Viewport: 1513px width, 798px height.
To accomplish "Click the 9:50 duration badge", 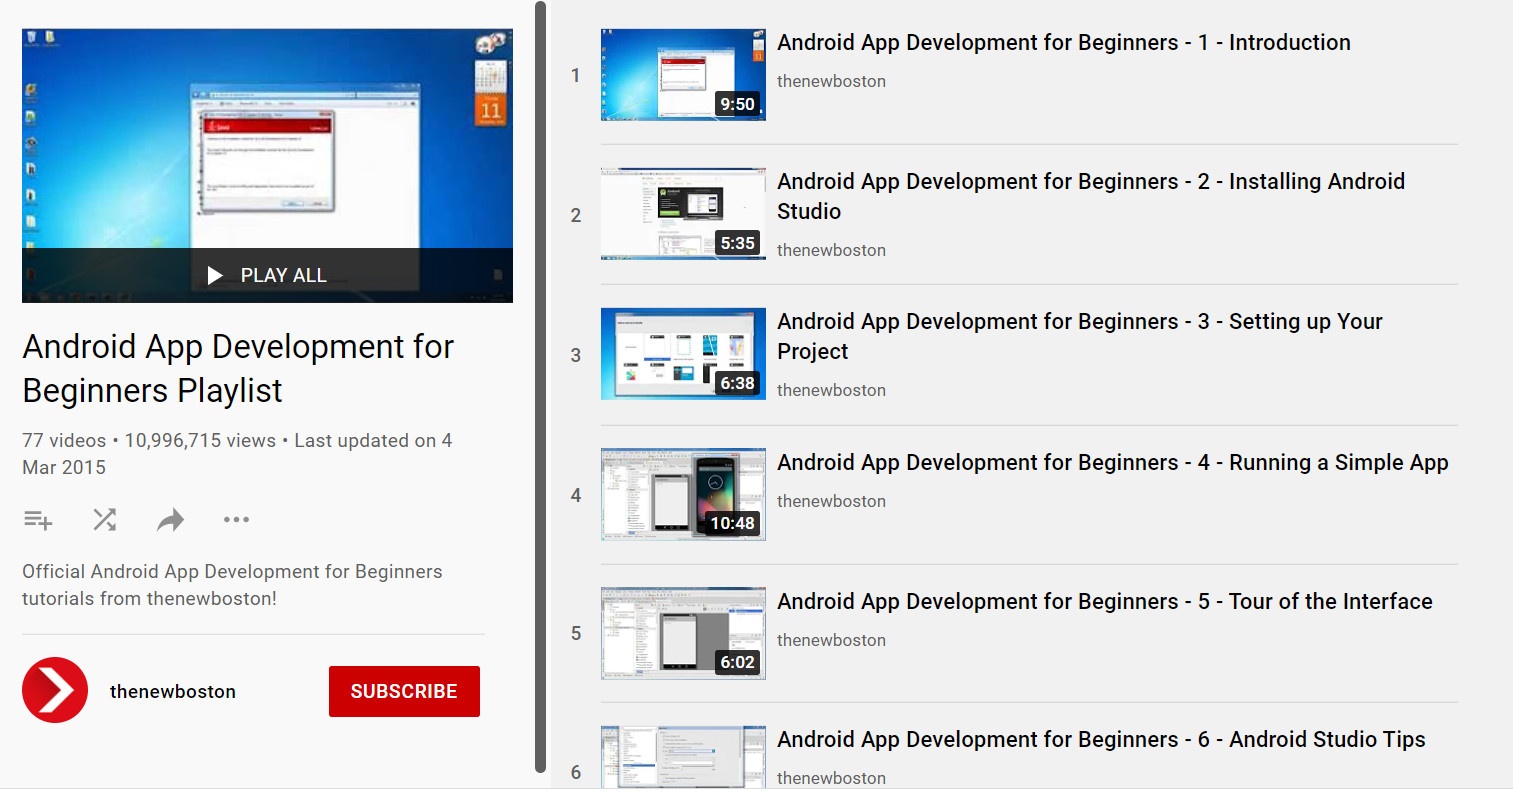I will point(737,104).
